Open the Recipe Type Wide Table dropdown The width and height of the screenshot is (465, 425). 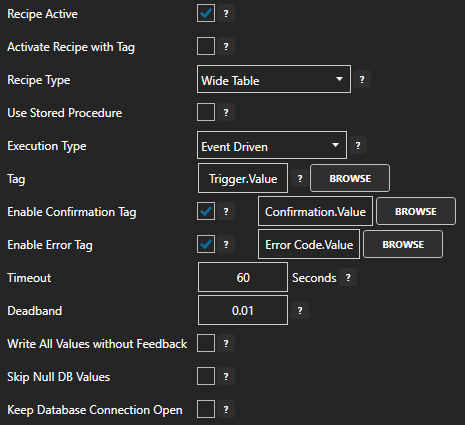coord(274,79)
